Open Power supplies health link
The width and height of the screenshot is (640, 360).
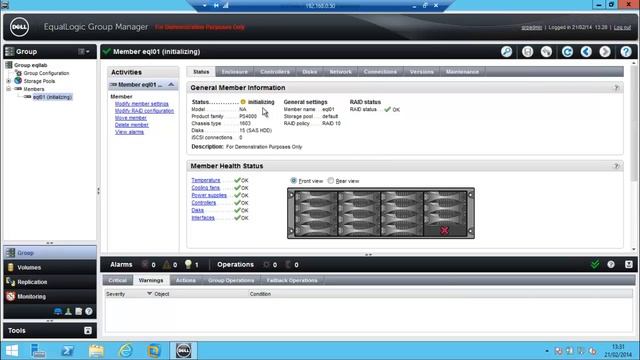click(209, 195)
